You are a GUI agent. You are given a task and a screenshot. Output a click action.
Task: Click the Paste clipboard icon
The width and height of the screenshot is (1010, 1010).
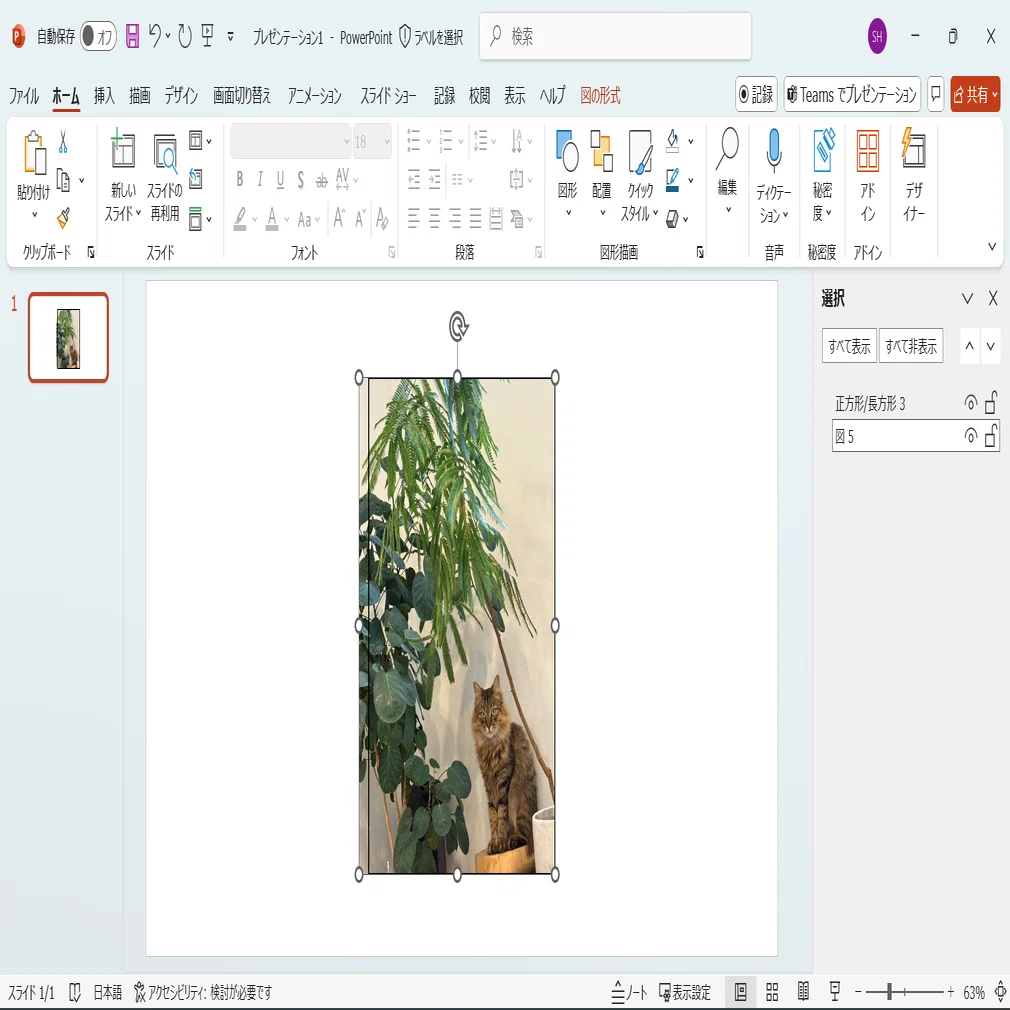point(33,153)
